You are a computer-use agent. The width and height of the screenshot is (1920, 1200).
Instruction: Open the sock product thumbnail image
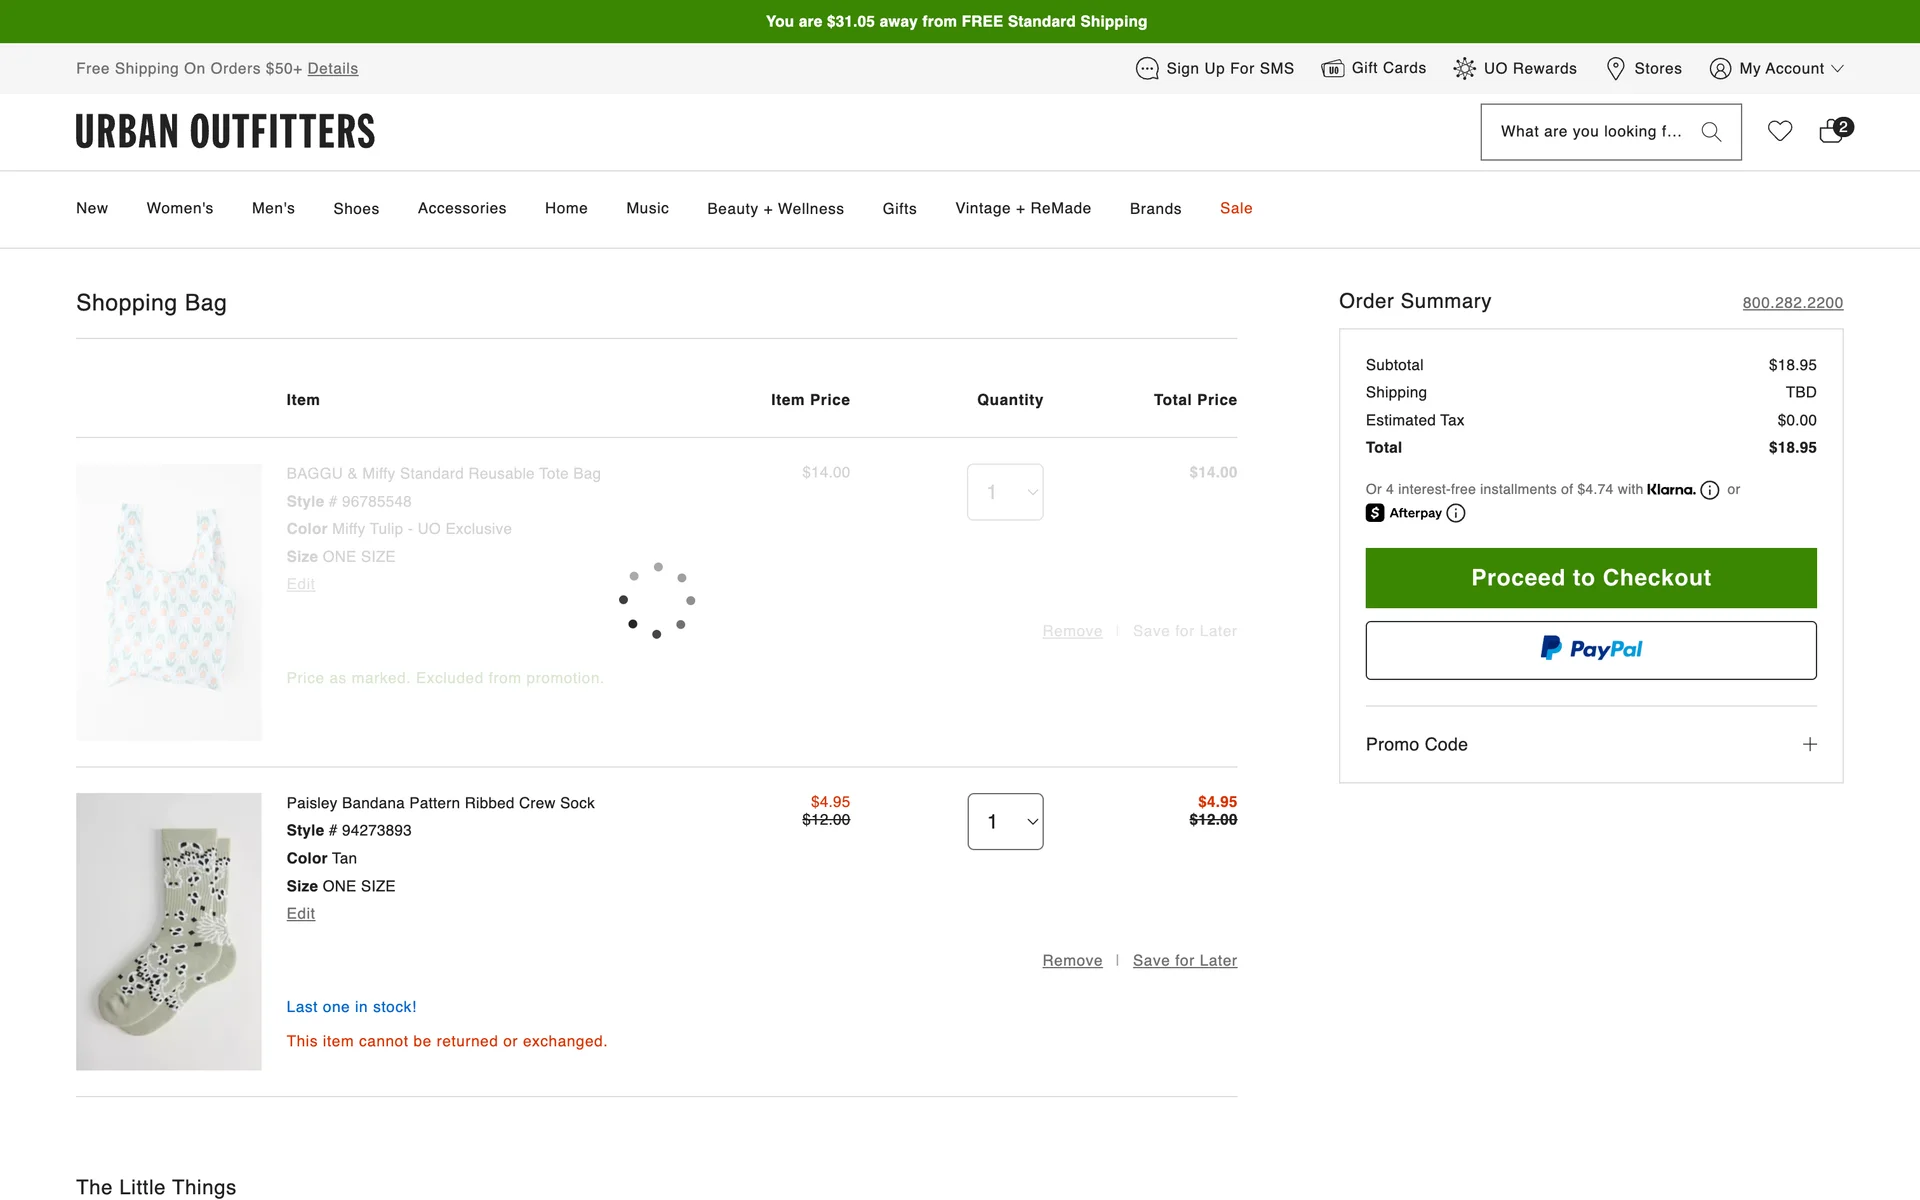pos(169,931)
